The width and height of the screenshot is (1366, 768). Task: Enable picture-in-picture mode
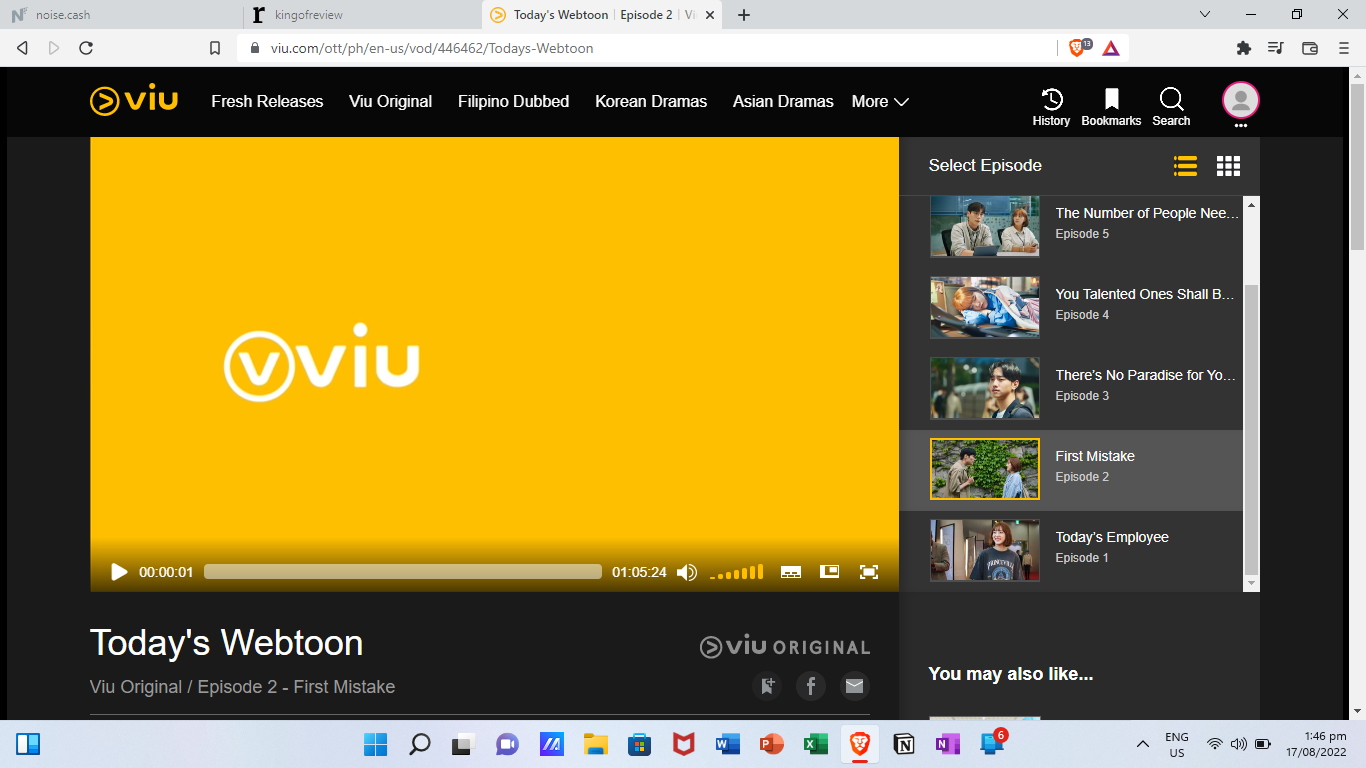point(829,572)
